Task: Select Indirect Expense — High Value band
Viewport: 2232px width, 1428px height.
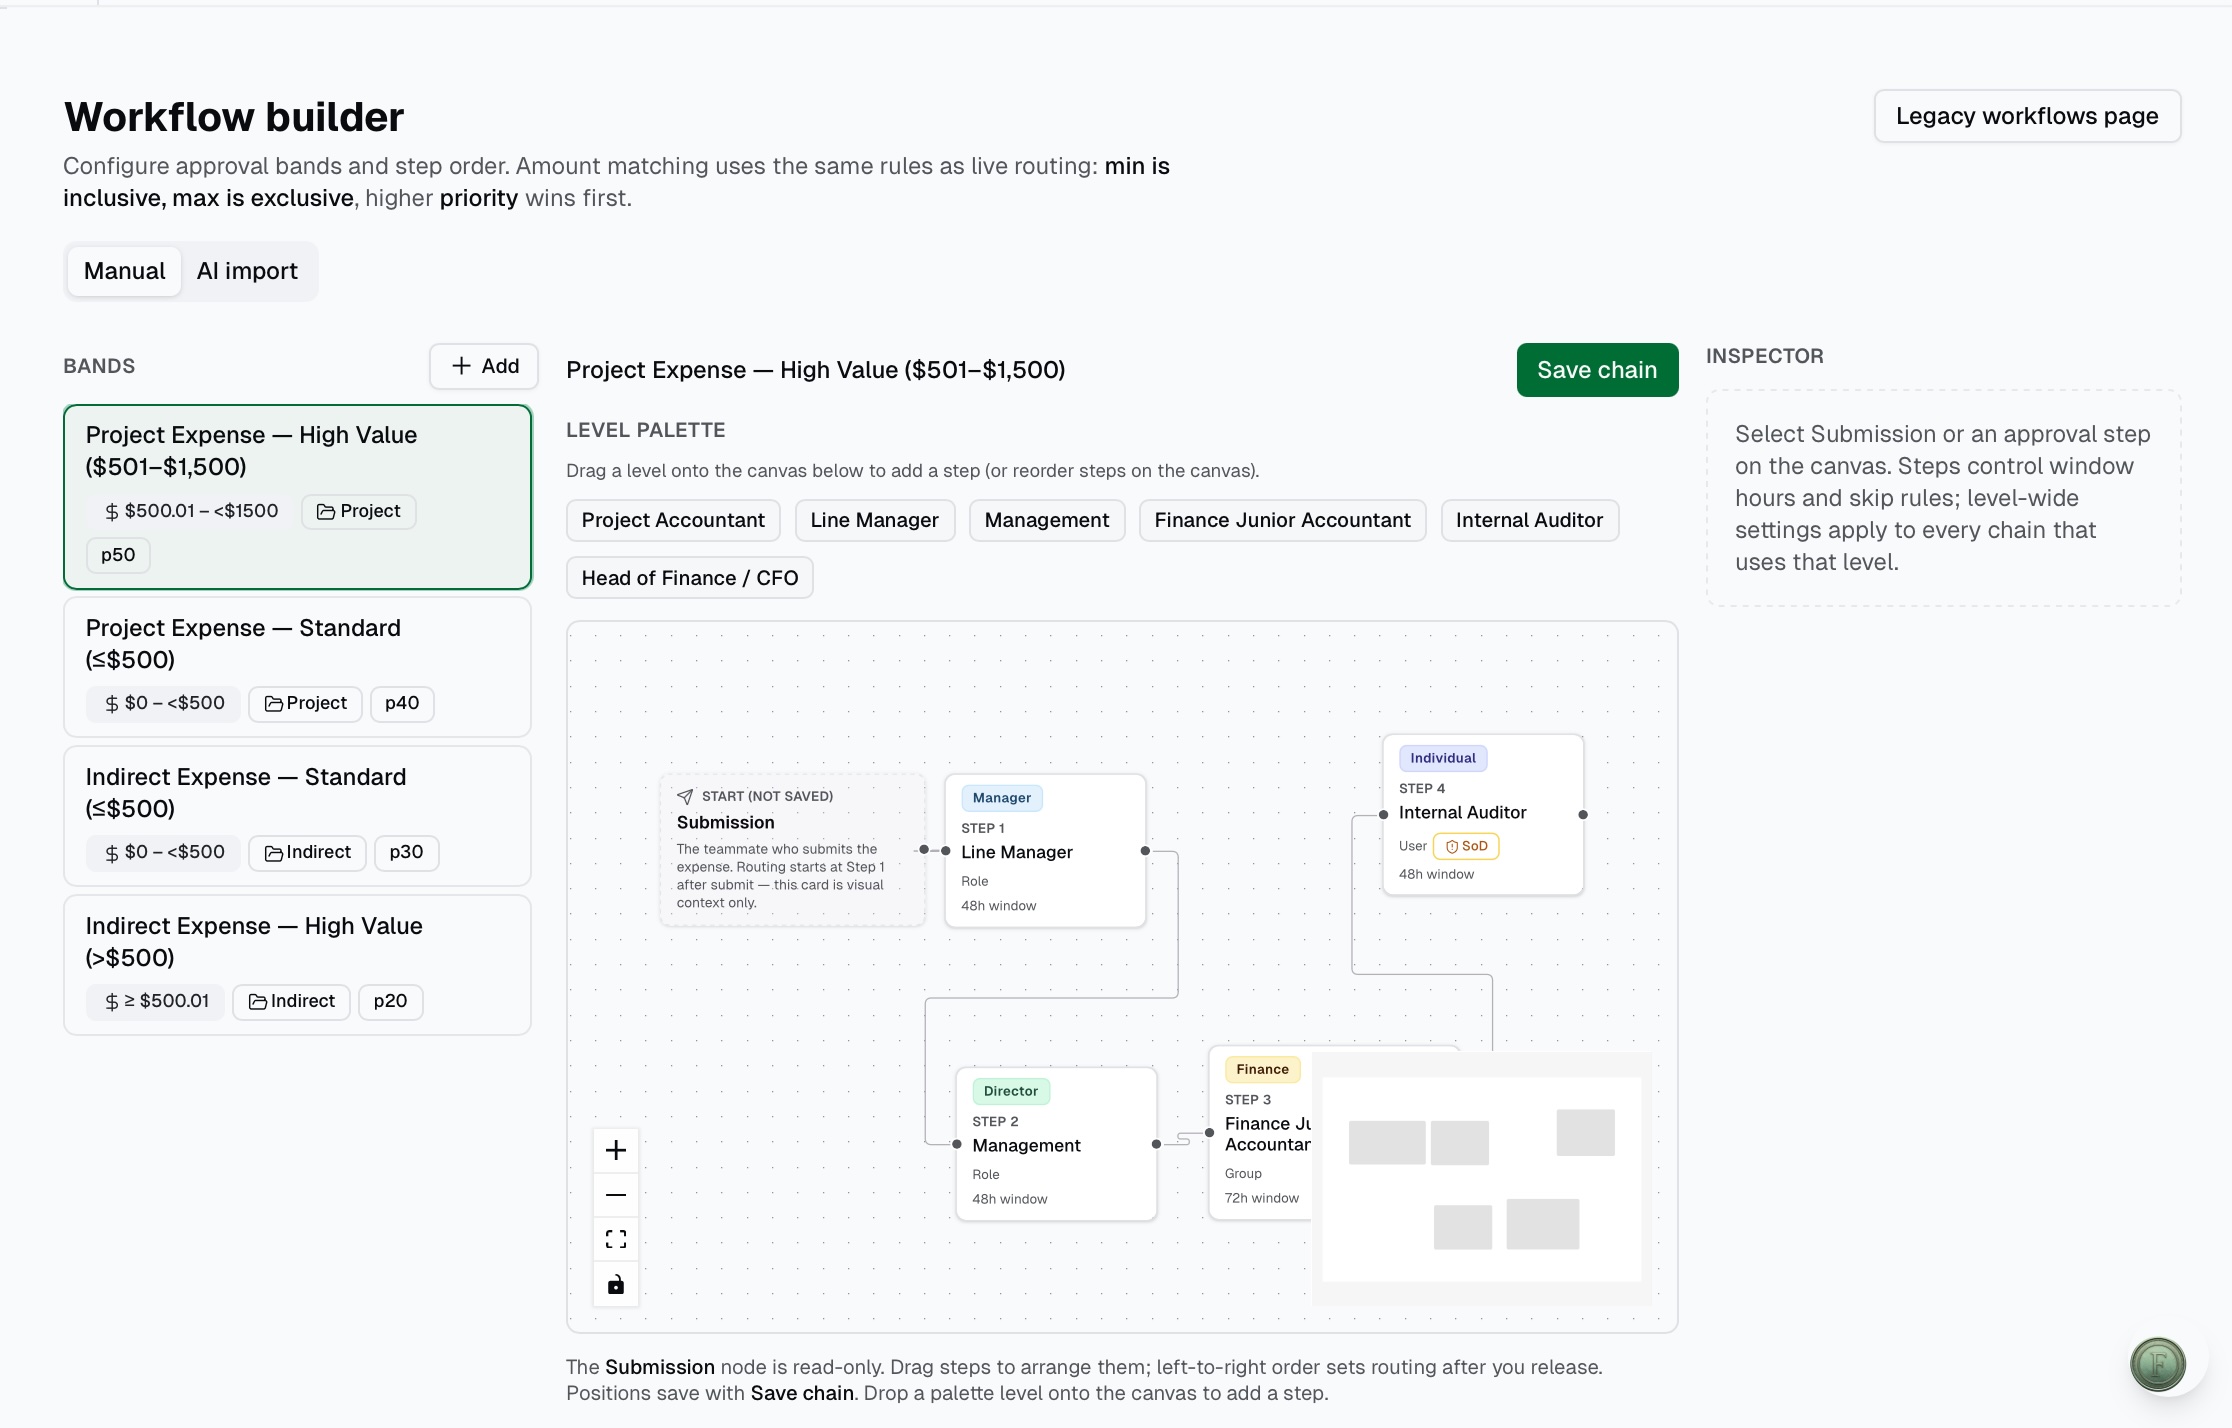Action: coord(297,965)
